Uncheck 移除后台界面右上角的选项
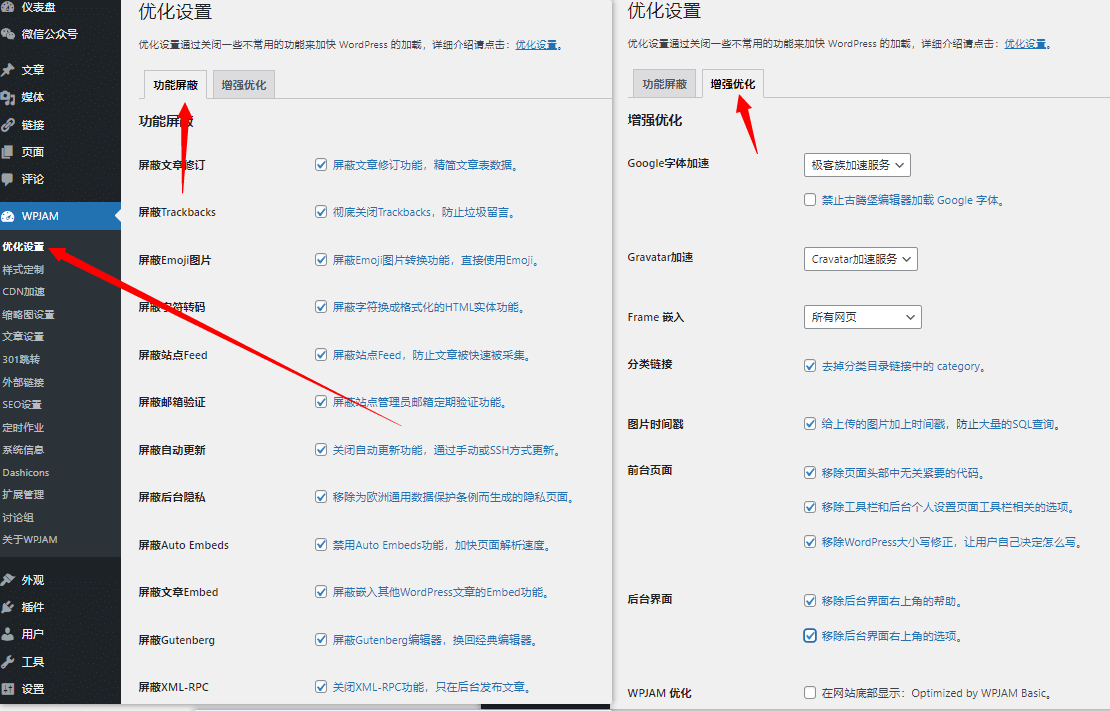This screenshot has width=1110, height=711. point(810,635)
